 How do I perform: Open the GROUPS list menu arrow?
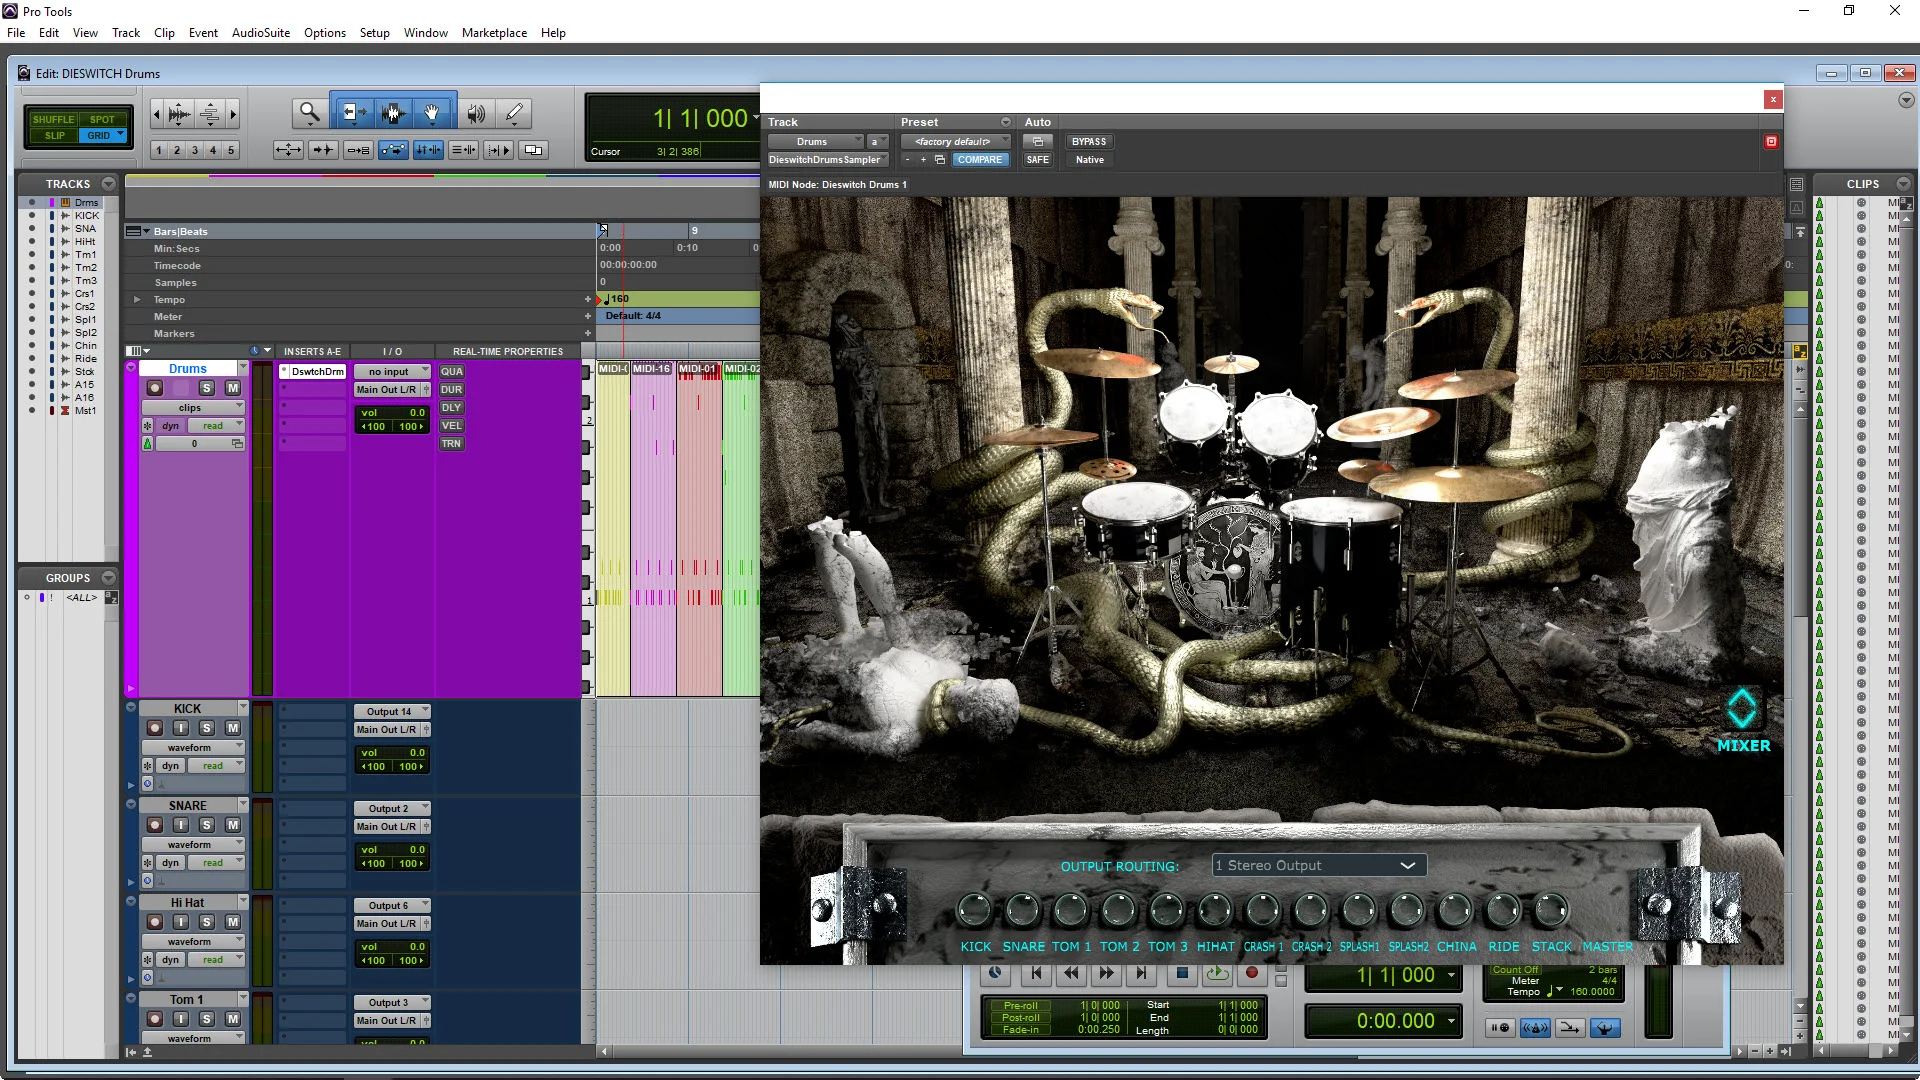coord(108,578)
